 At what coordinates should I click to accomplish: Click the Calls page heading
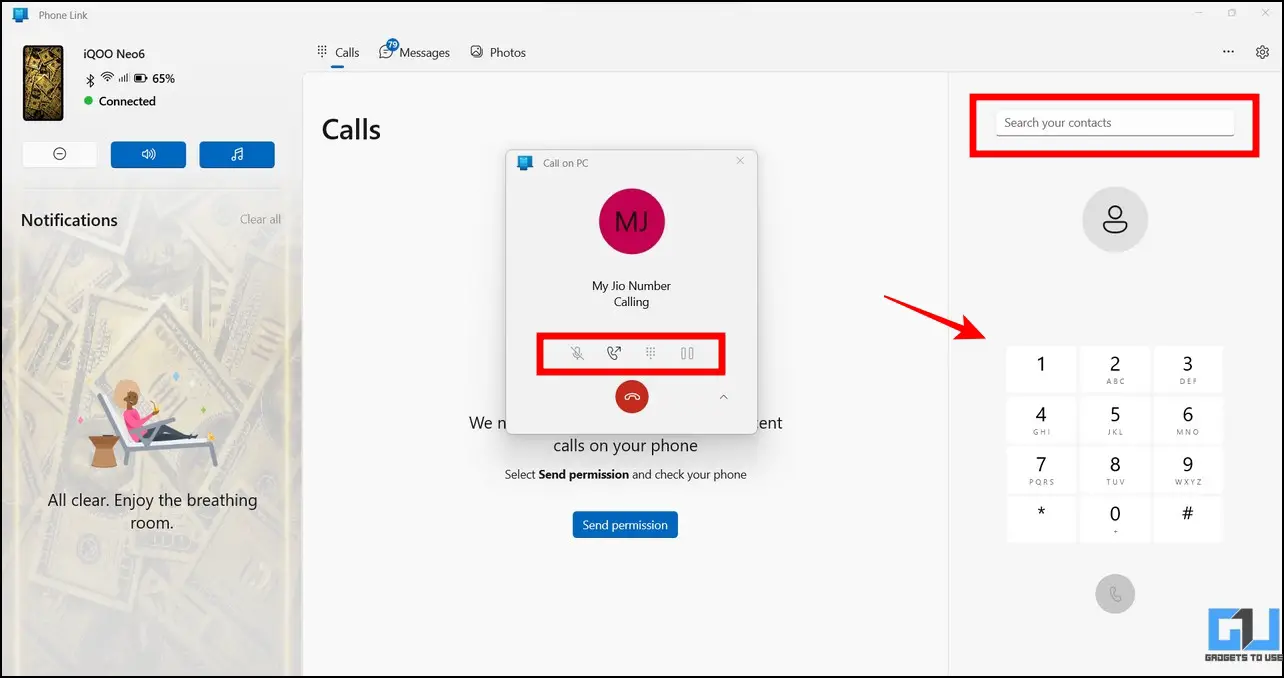pos(351,129)
